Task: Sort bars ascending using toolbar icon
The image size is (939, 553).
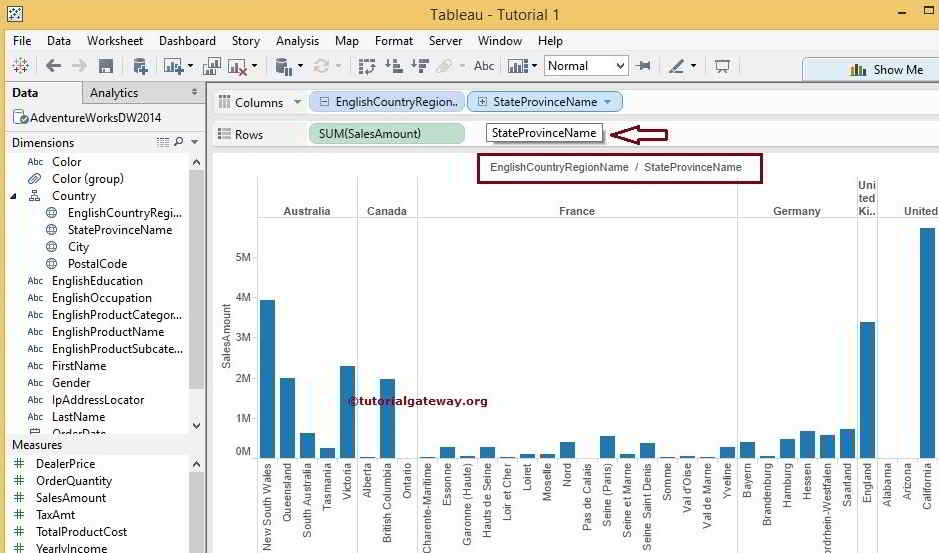Action: pos(393,66)
